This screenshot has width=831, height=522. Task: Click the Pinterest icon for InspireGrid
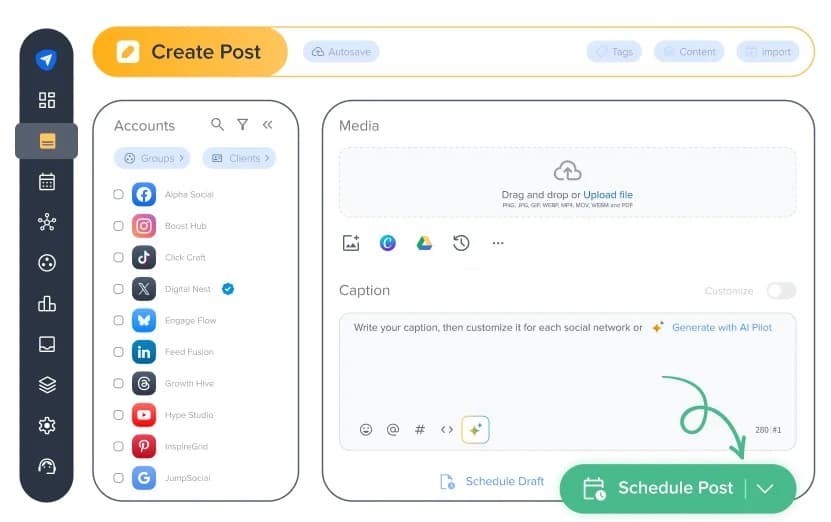(144, 446)
